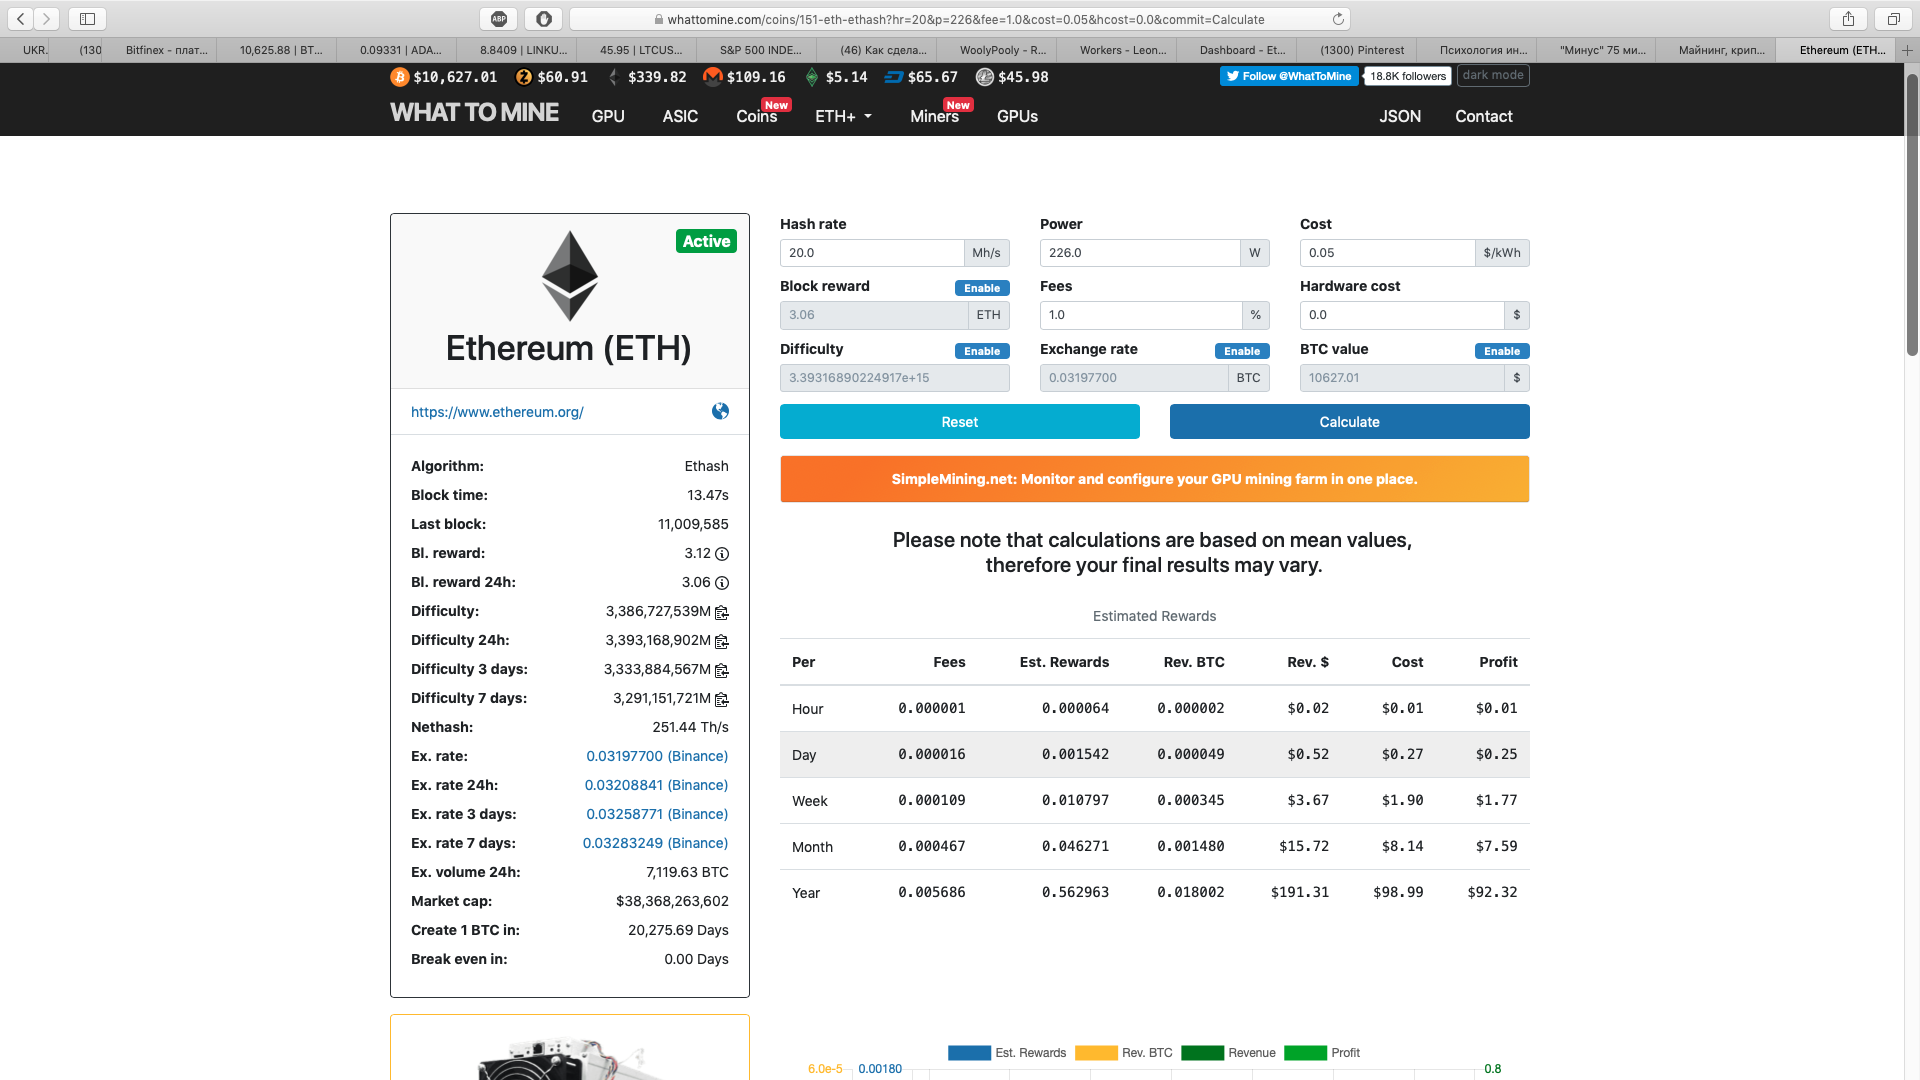Click the Power input field
This screenshot has height=1080, width=1920.
tap(1140, 253)
